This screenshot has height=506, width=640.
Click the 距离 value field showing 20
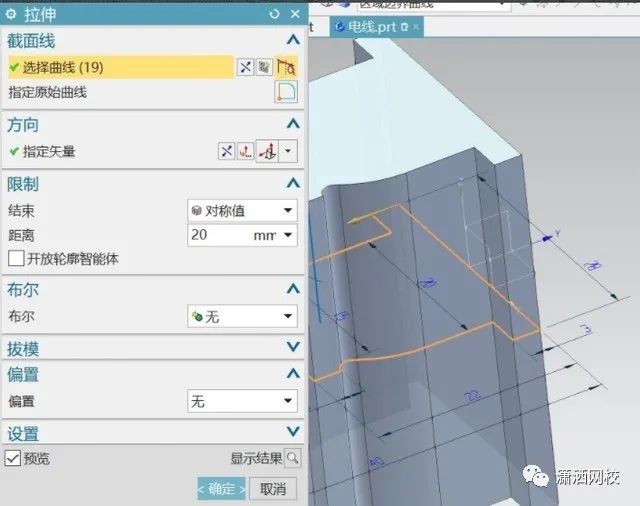point(219,235)
